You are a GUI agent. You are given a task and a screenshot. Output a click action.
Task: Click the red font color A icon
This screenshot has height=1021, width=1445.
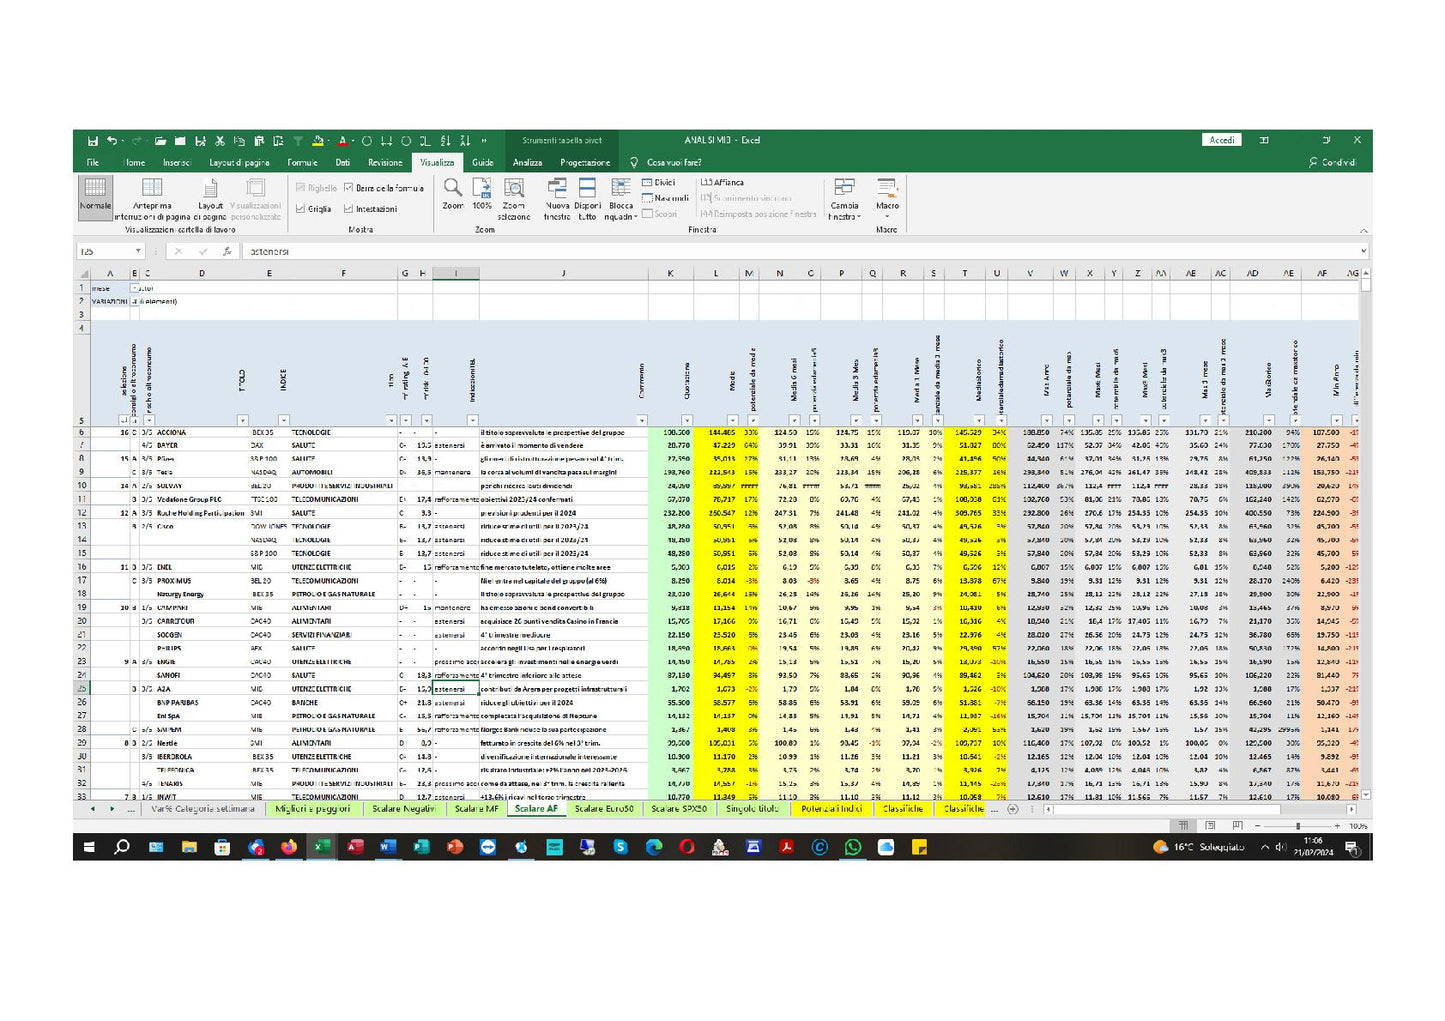(342, 141)
